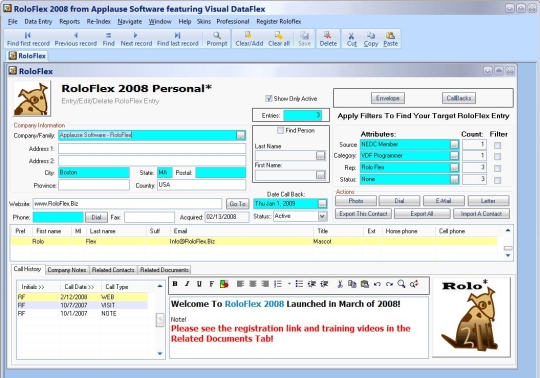Open the Rep attribute lookup

coord(455,168)
